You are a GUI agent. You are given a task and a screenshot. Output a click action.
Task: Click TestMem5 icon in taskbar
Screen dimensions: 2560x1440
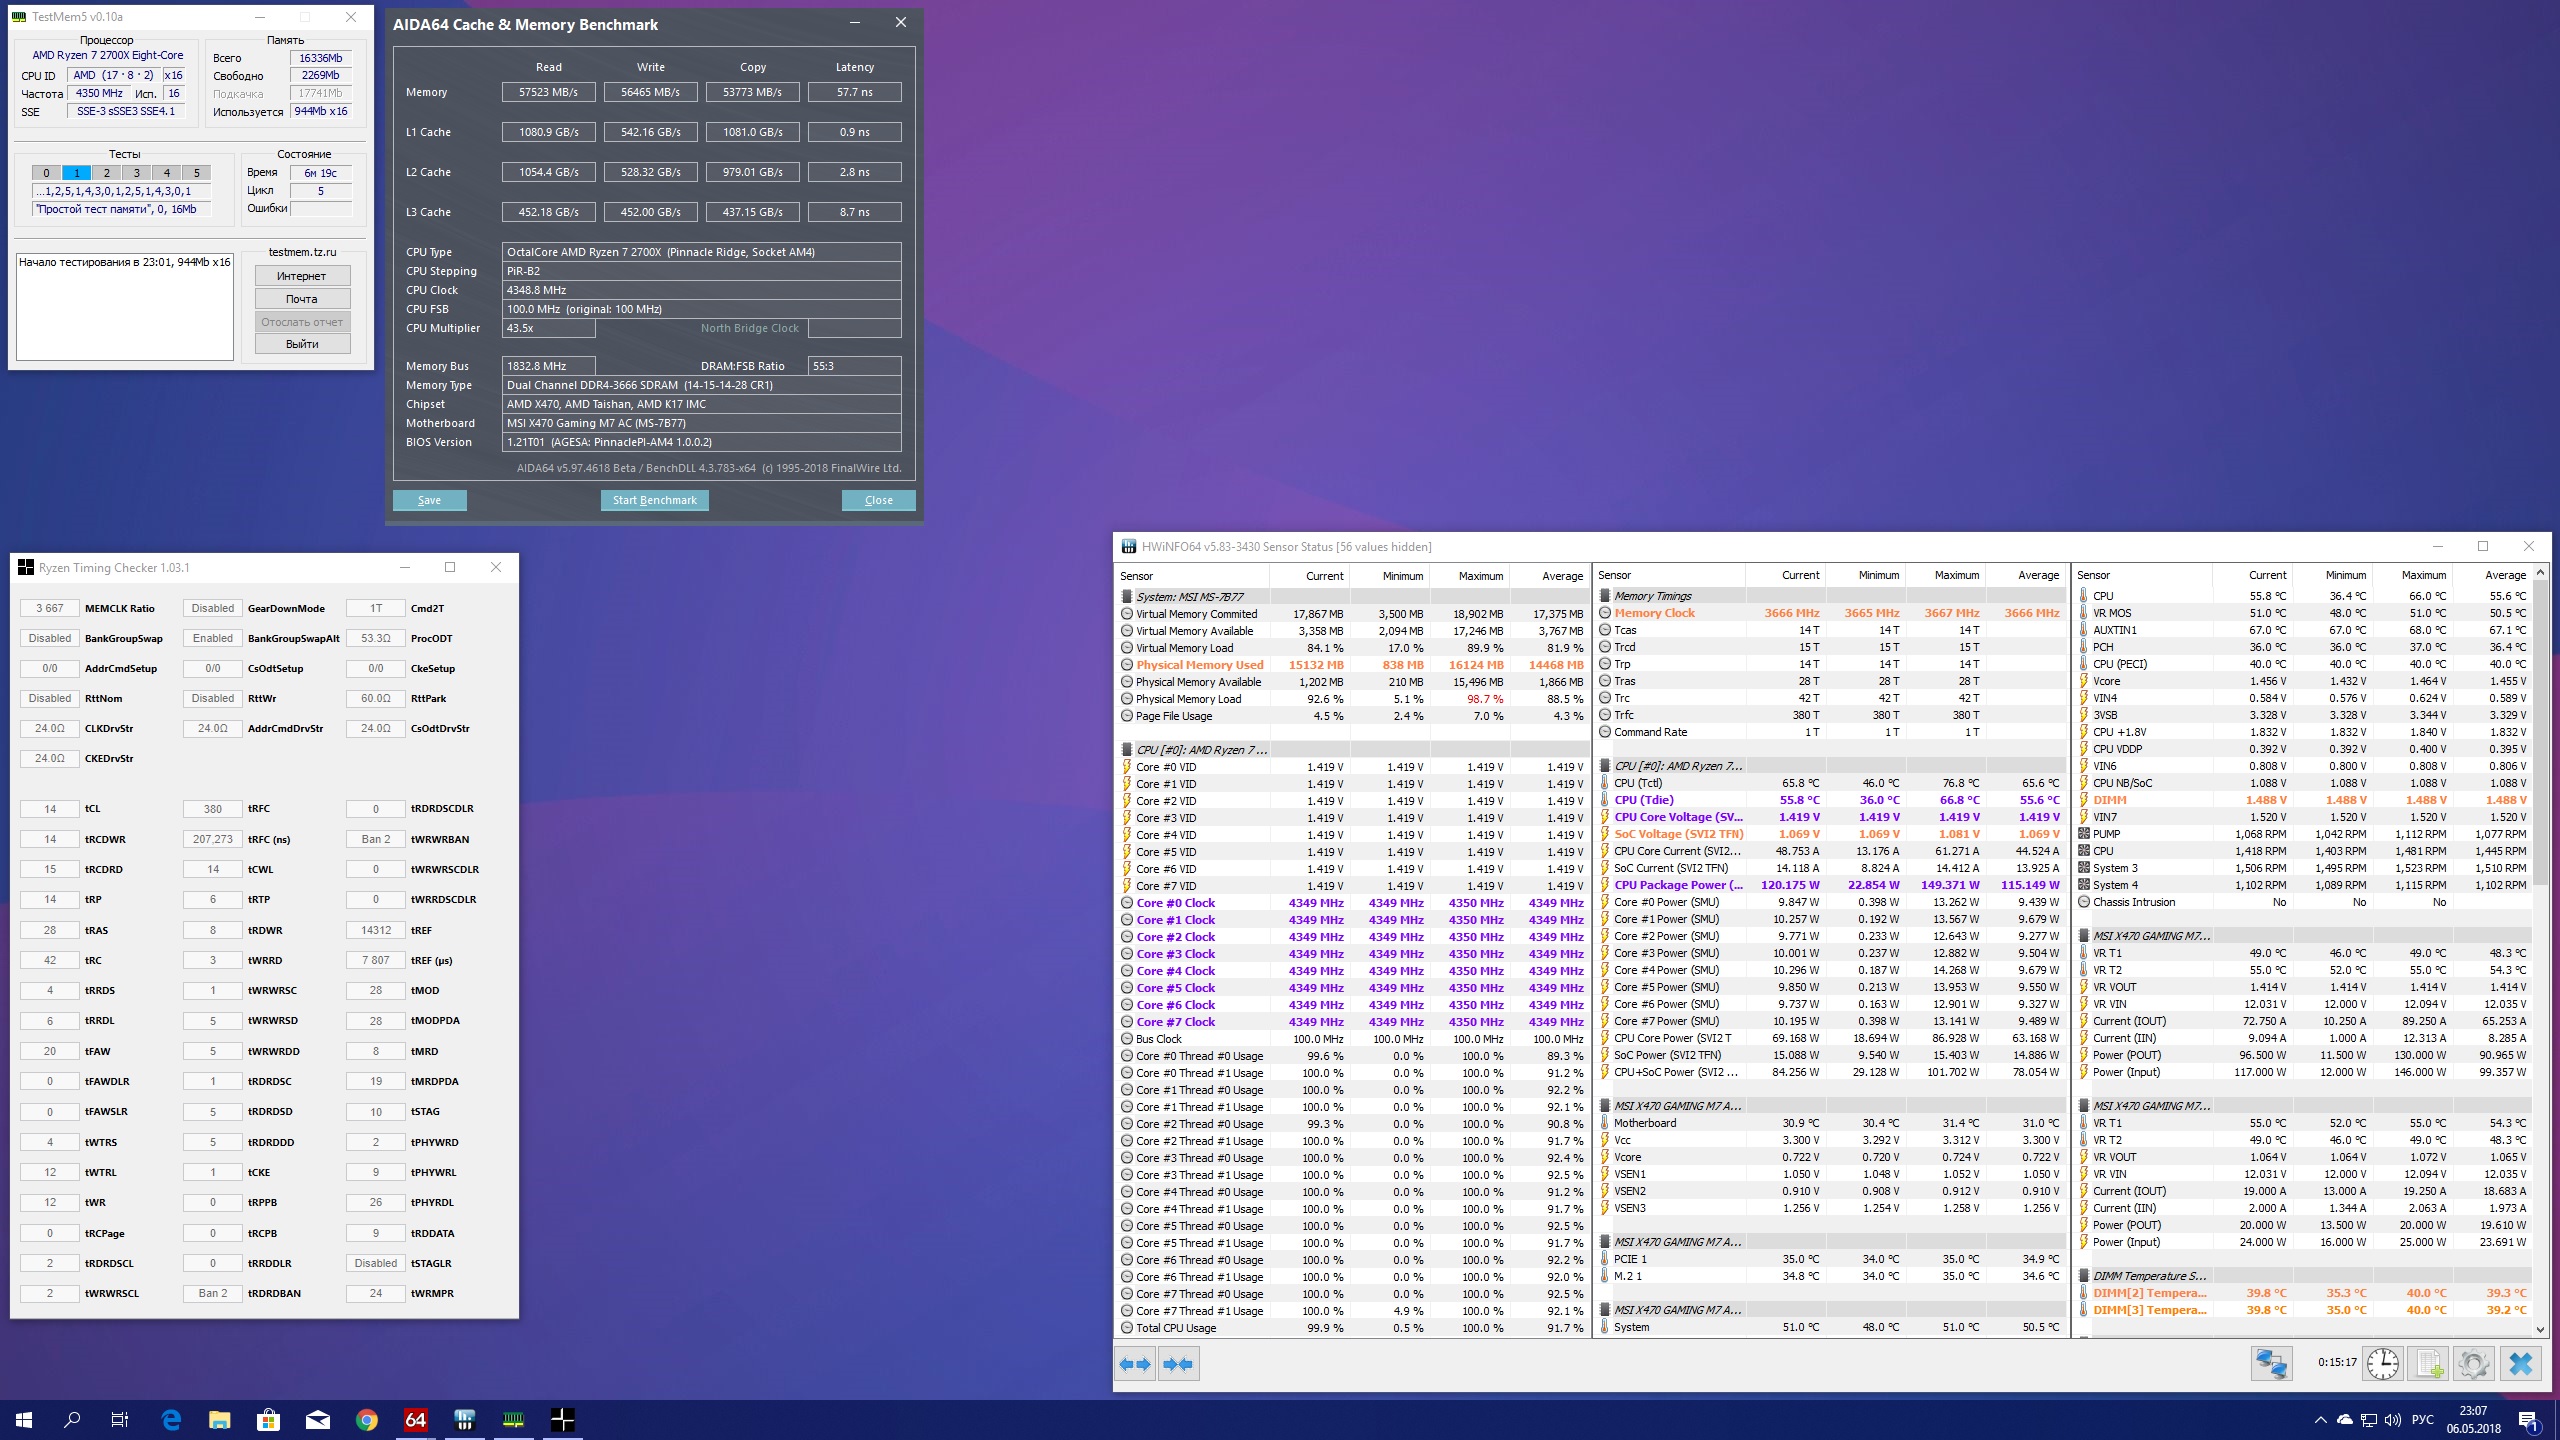pyautogui.click(x=513, y=1419)
